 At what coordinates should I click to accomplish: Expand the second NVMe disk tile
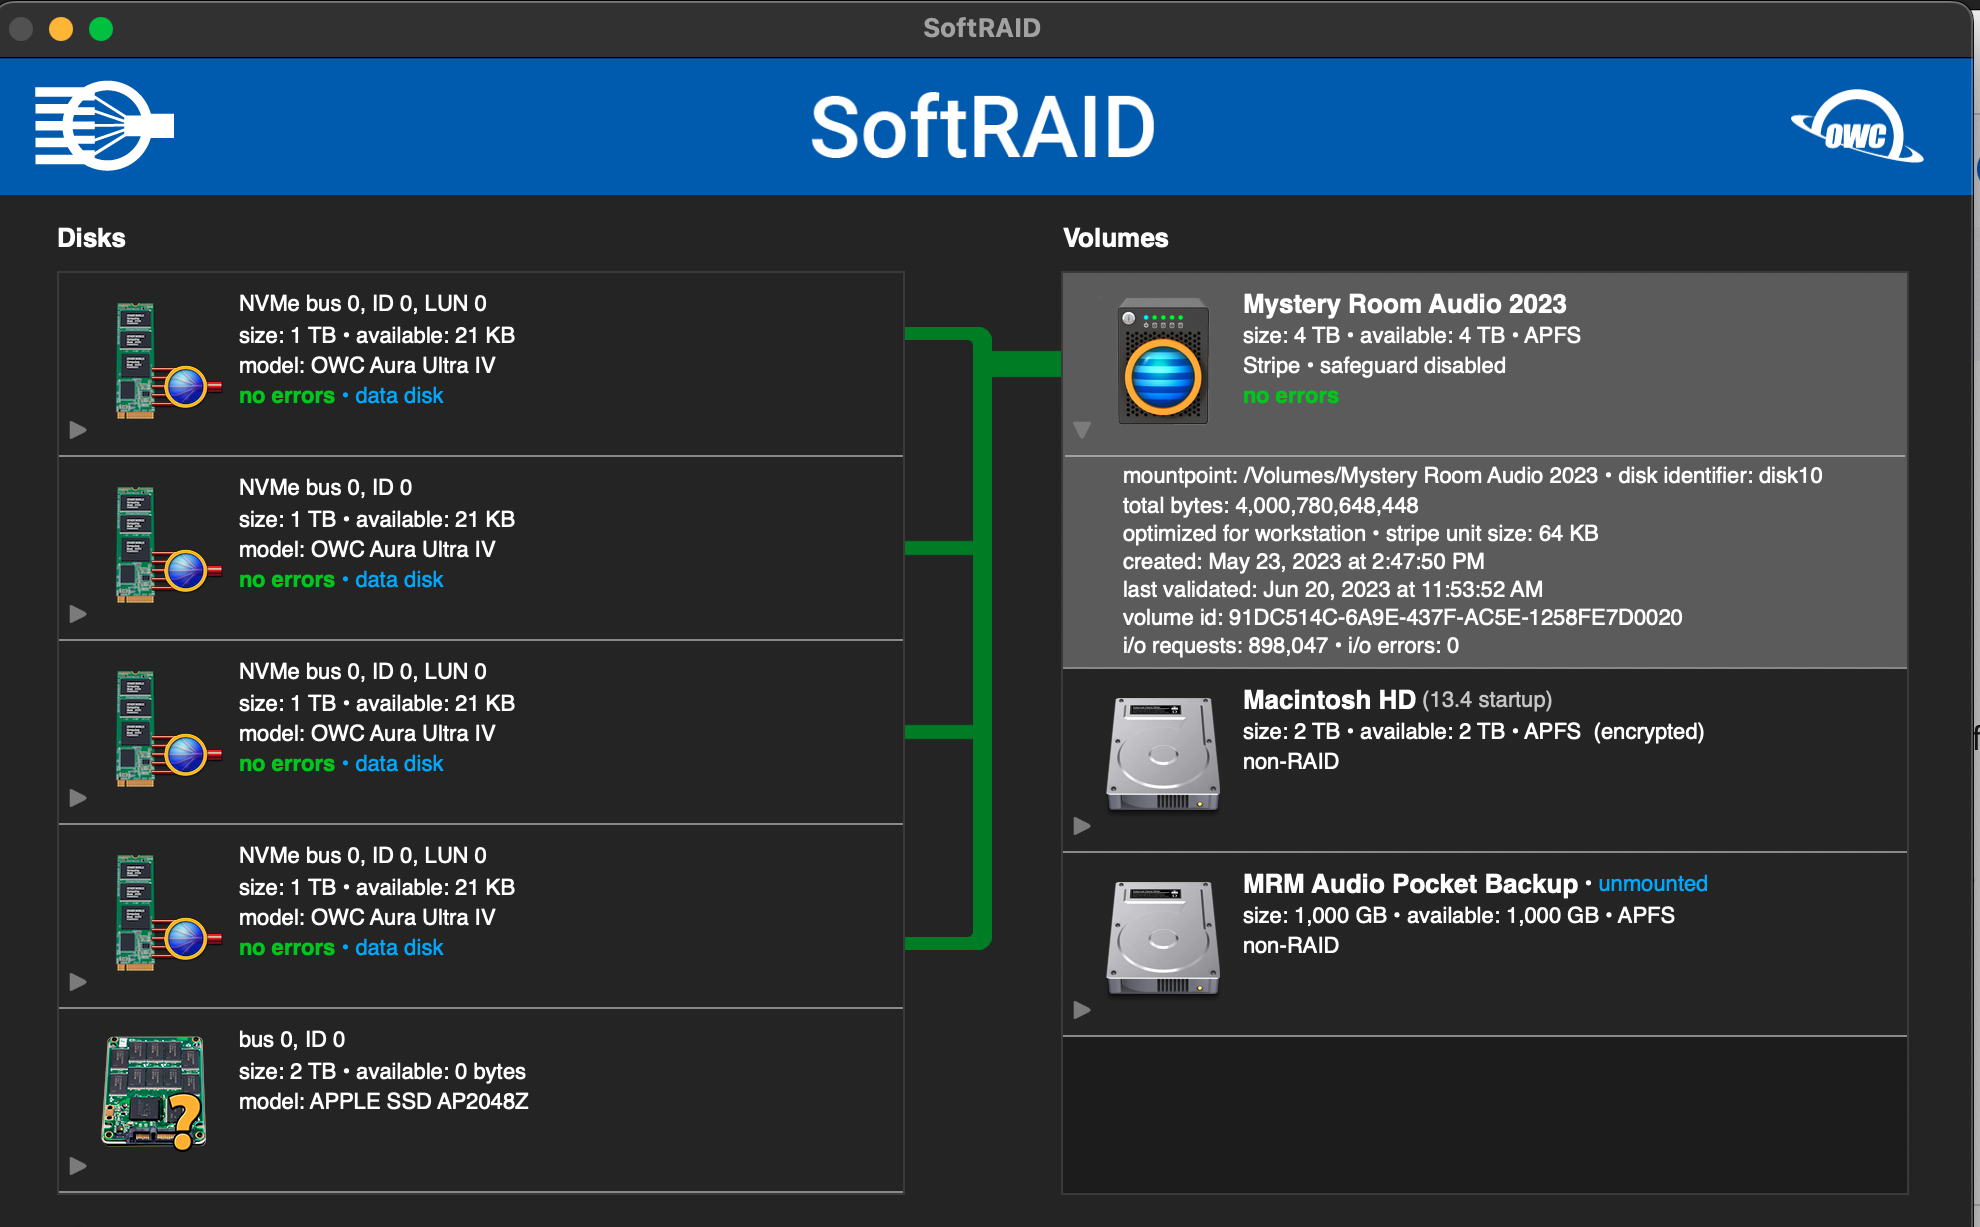pyautogui.click(x=78, y=614)
